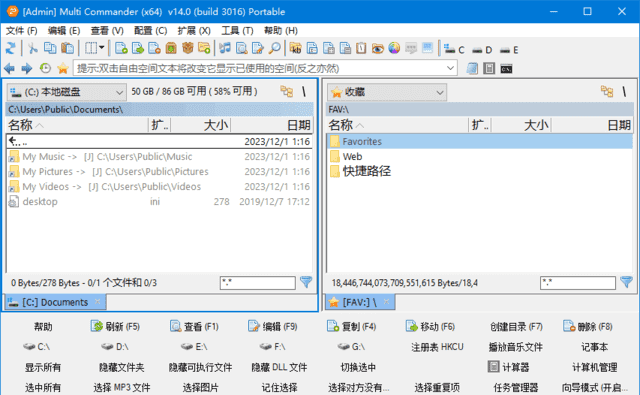This screenshot has height=395, width=640.
Task: Sort right panel by 日期 column header
Action: tap(592, 125)
